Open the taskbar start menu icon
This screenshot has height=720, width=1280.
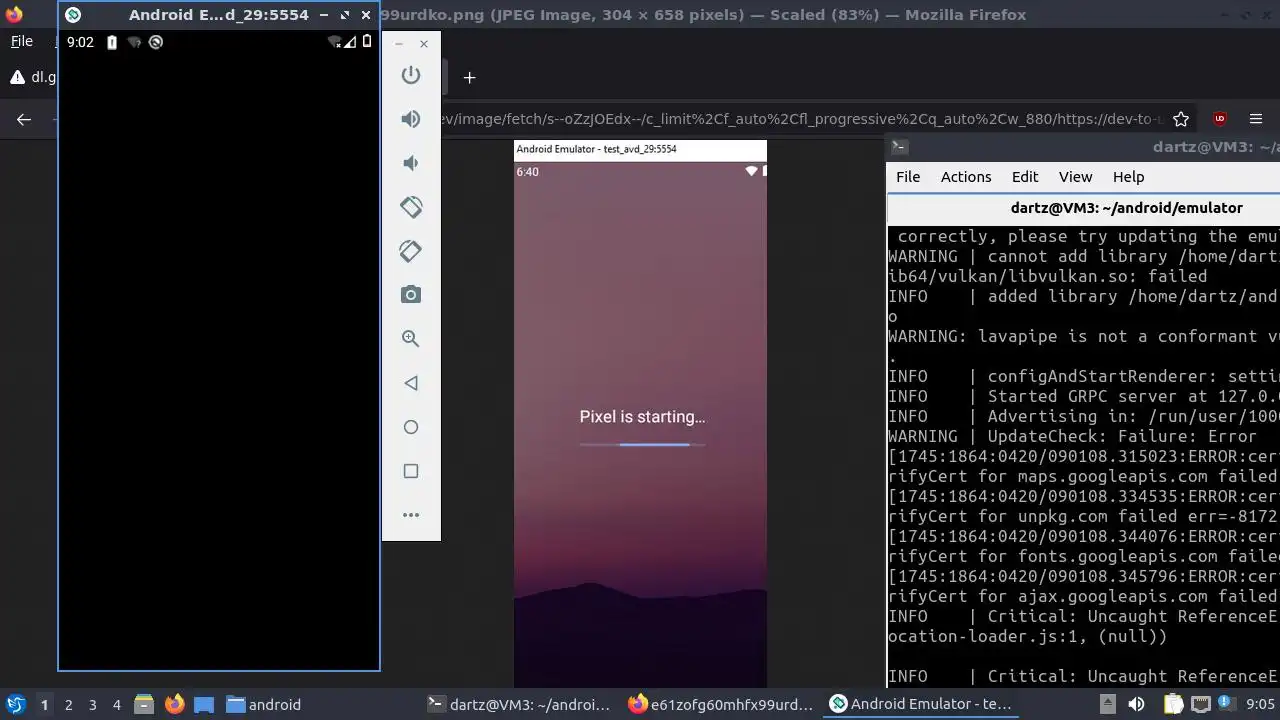click(16, 704)
